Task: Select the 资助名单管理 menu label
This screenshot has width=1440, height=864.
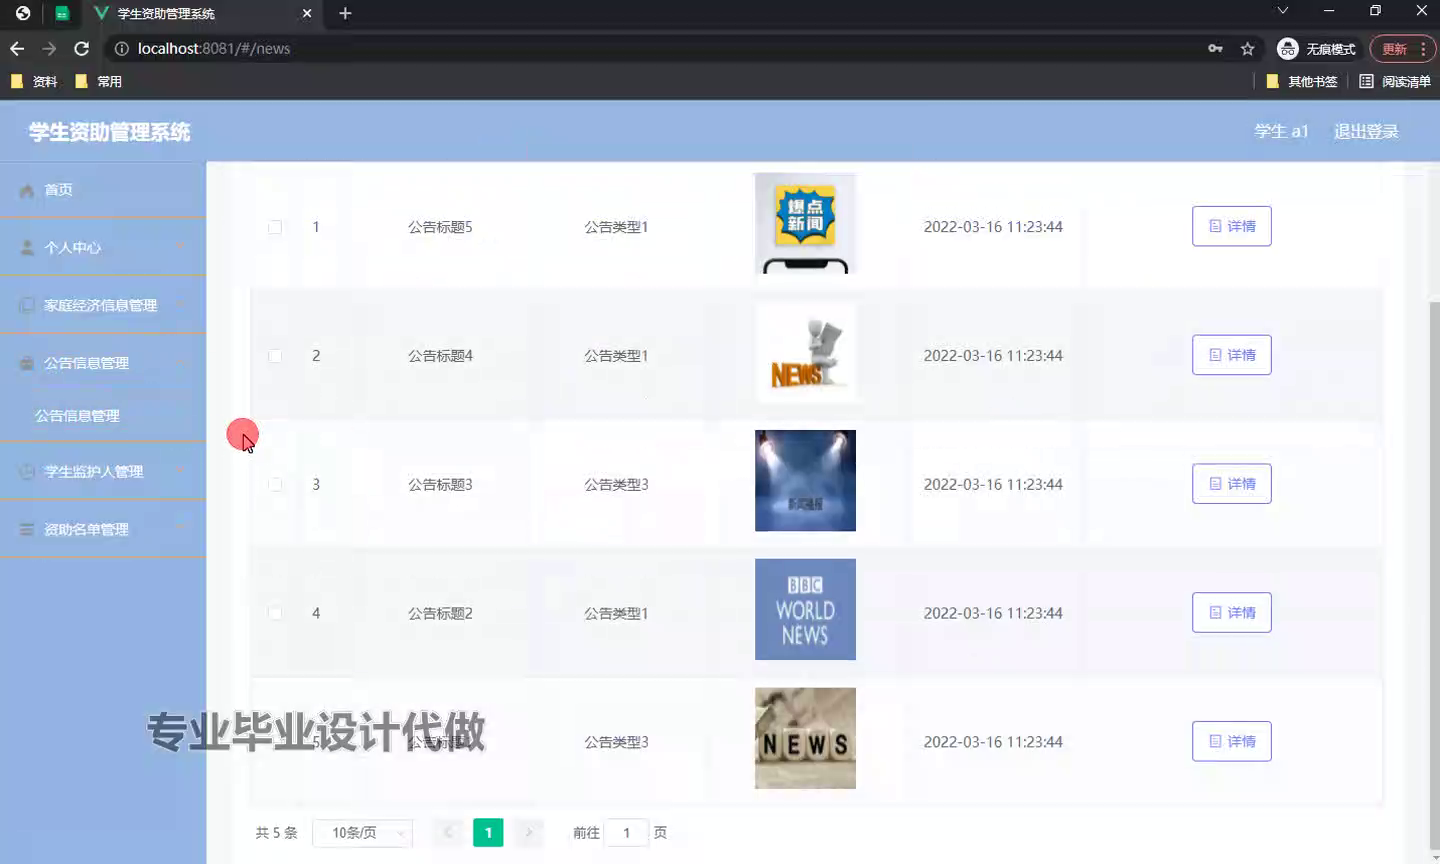Action: click(86, 529)
